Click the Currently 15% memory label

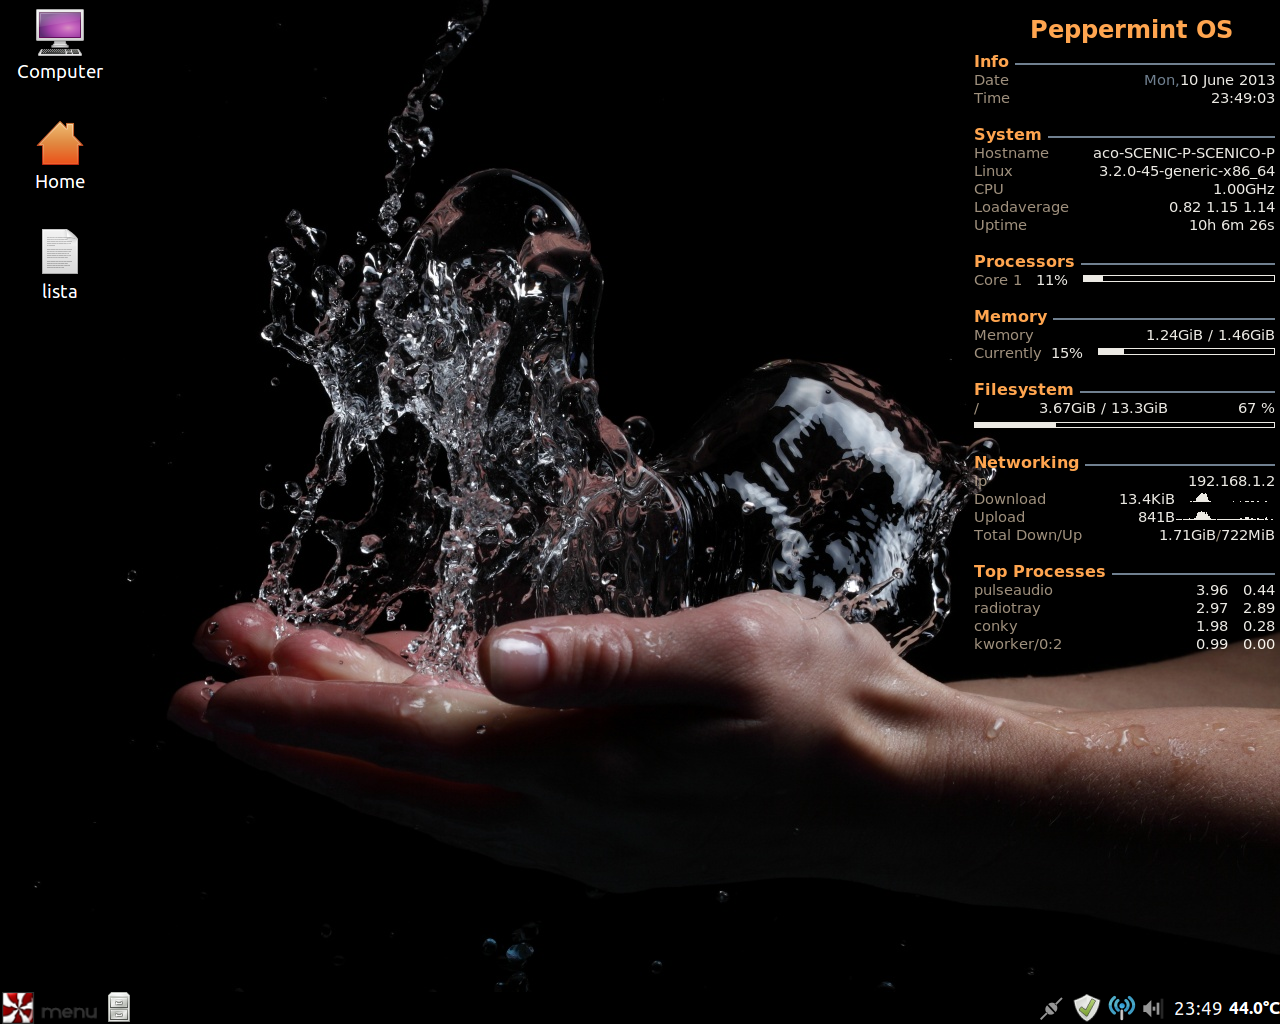(x=1028, y=353)
